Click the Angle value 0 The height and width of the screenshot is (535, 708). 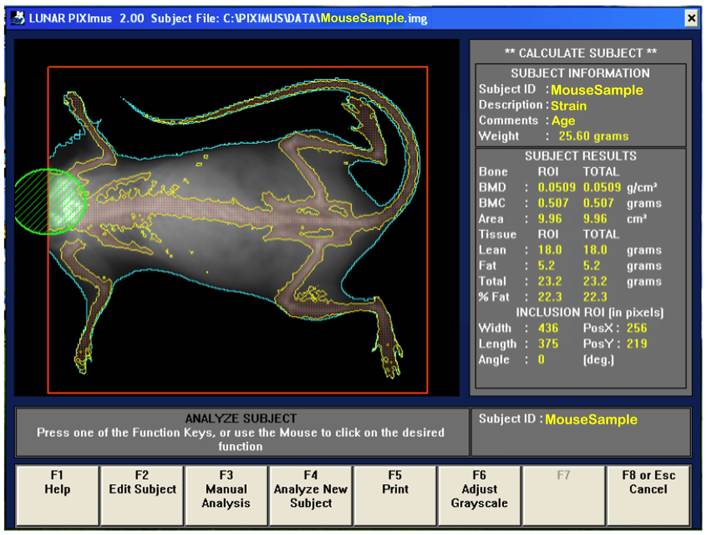coord(541,360)
